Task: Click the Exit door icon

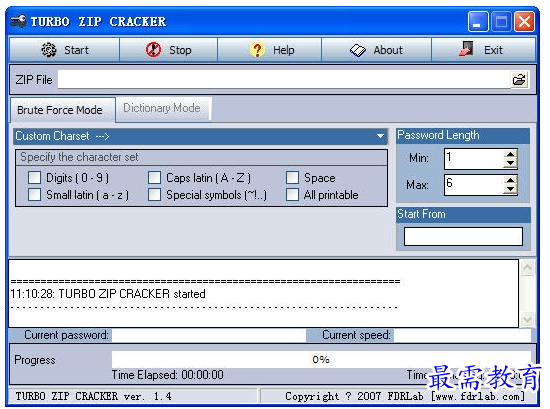Action: 466,49
